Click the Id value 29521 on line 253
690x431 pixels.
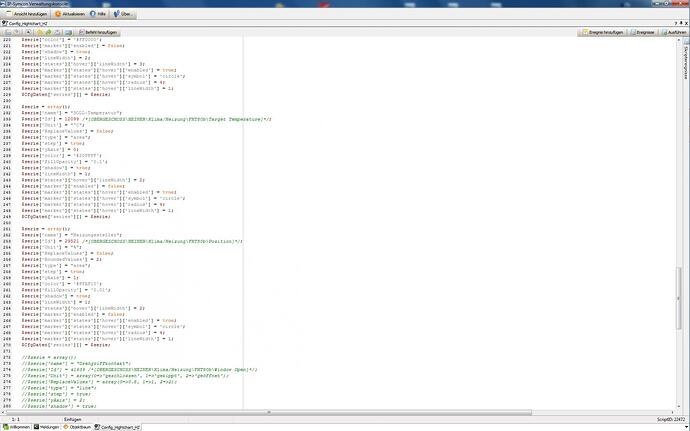72,241
